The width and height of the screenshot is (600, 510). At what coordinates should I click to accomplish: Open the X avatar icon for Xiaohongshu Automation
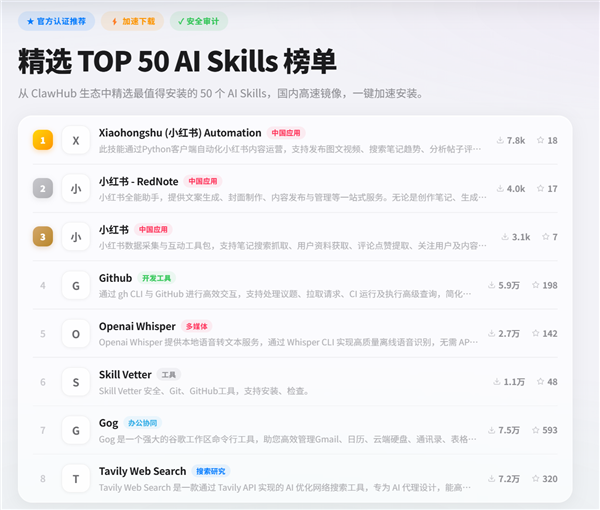pos(76,140)
